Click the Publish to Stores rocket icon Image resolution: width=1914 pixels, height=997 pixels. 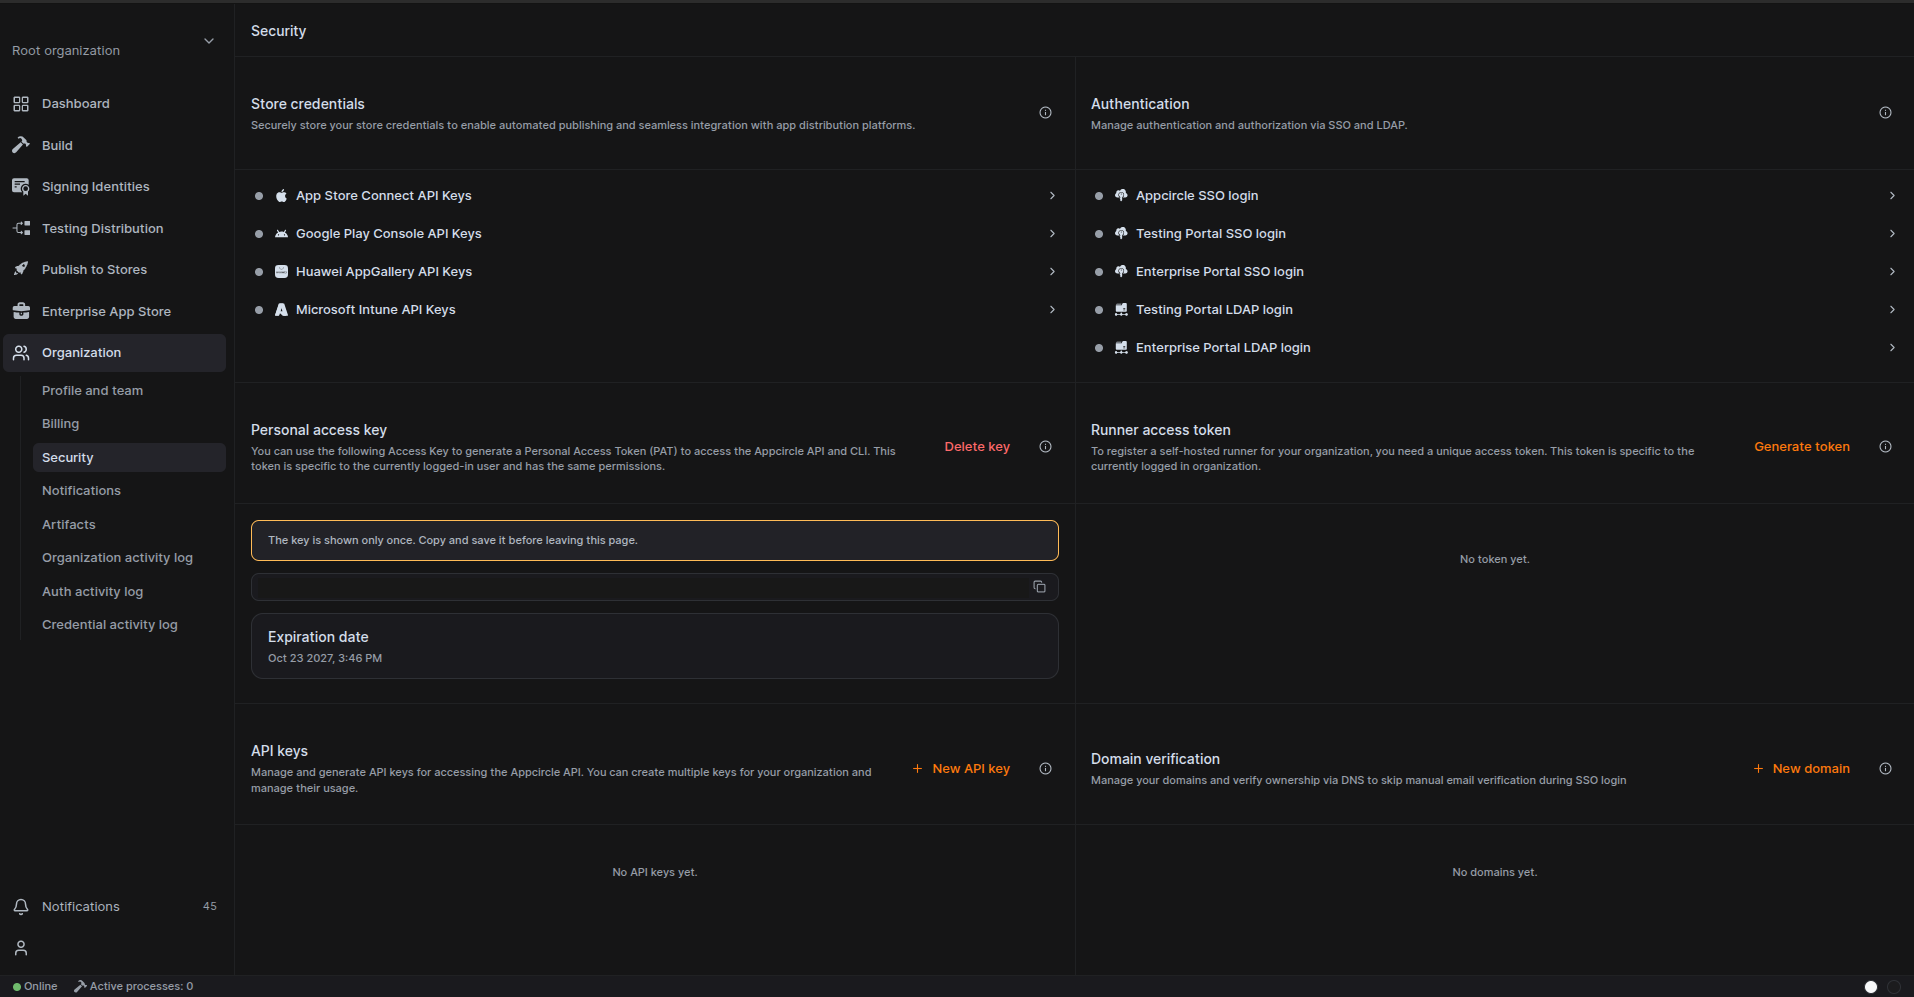click(x=21, y=270)
